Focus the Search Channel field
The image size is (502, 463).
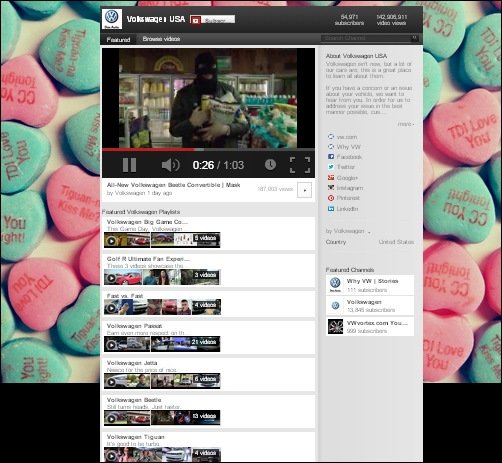click(366, 38)
